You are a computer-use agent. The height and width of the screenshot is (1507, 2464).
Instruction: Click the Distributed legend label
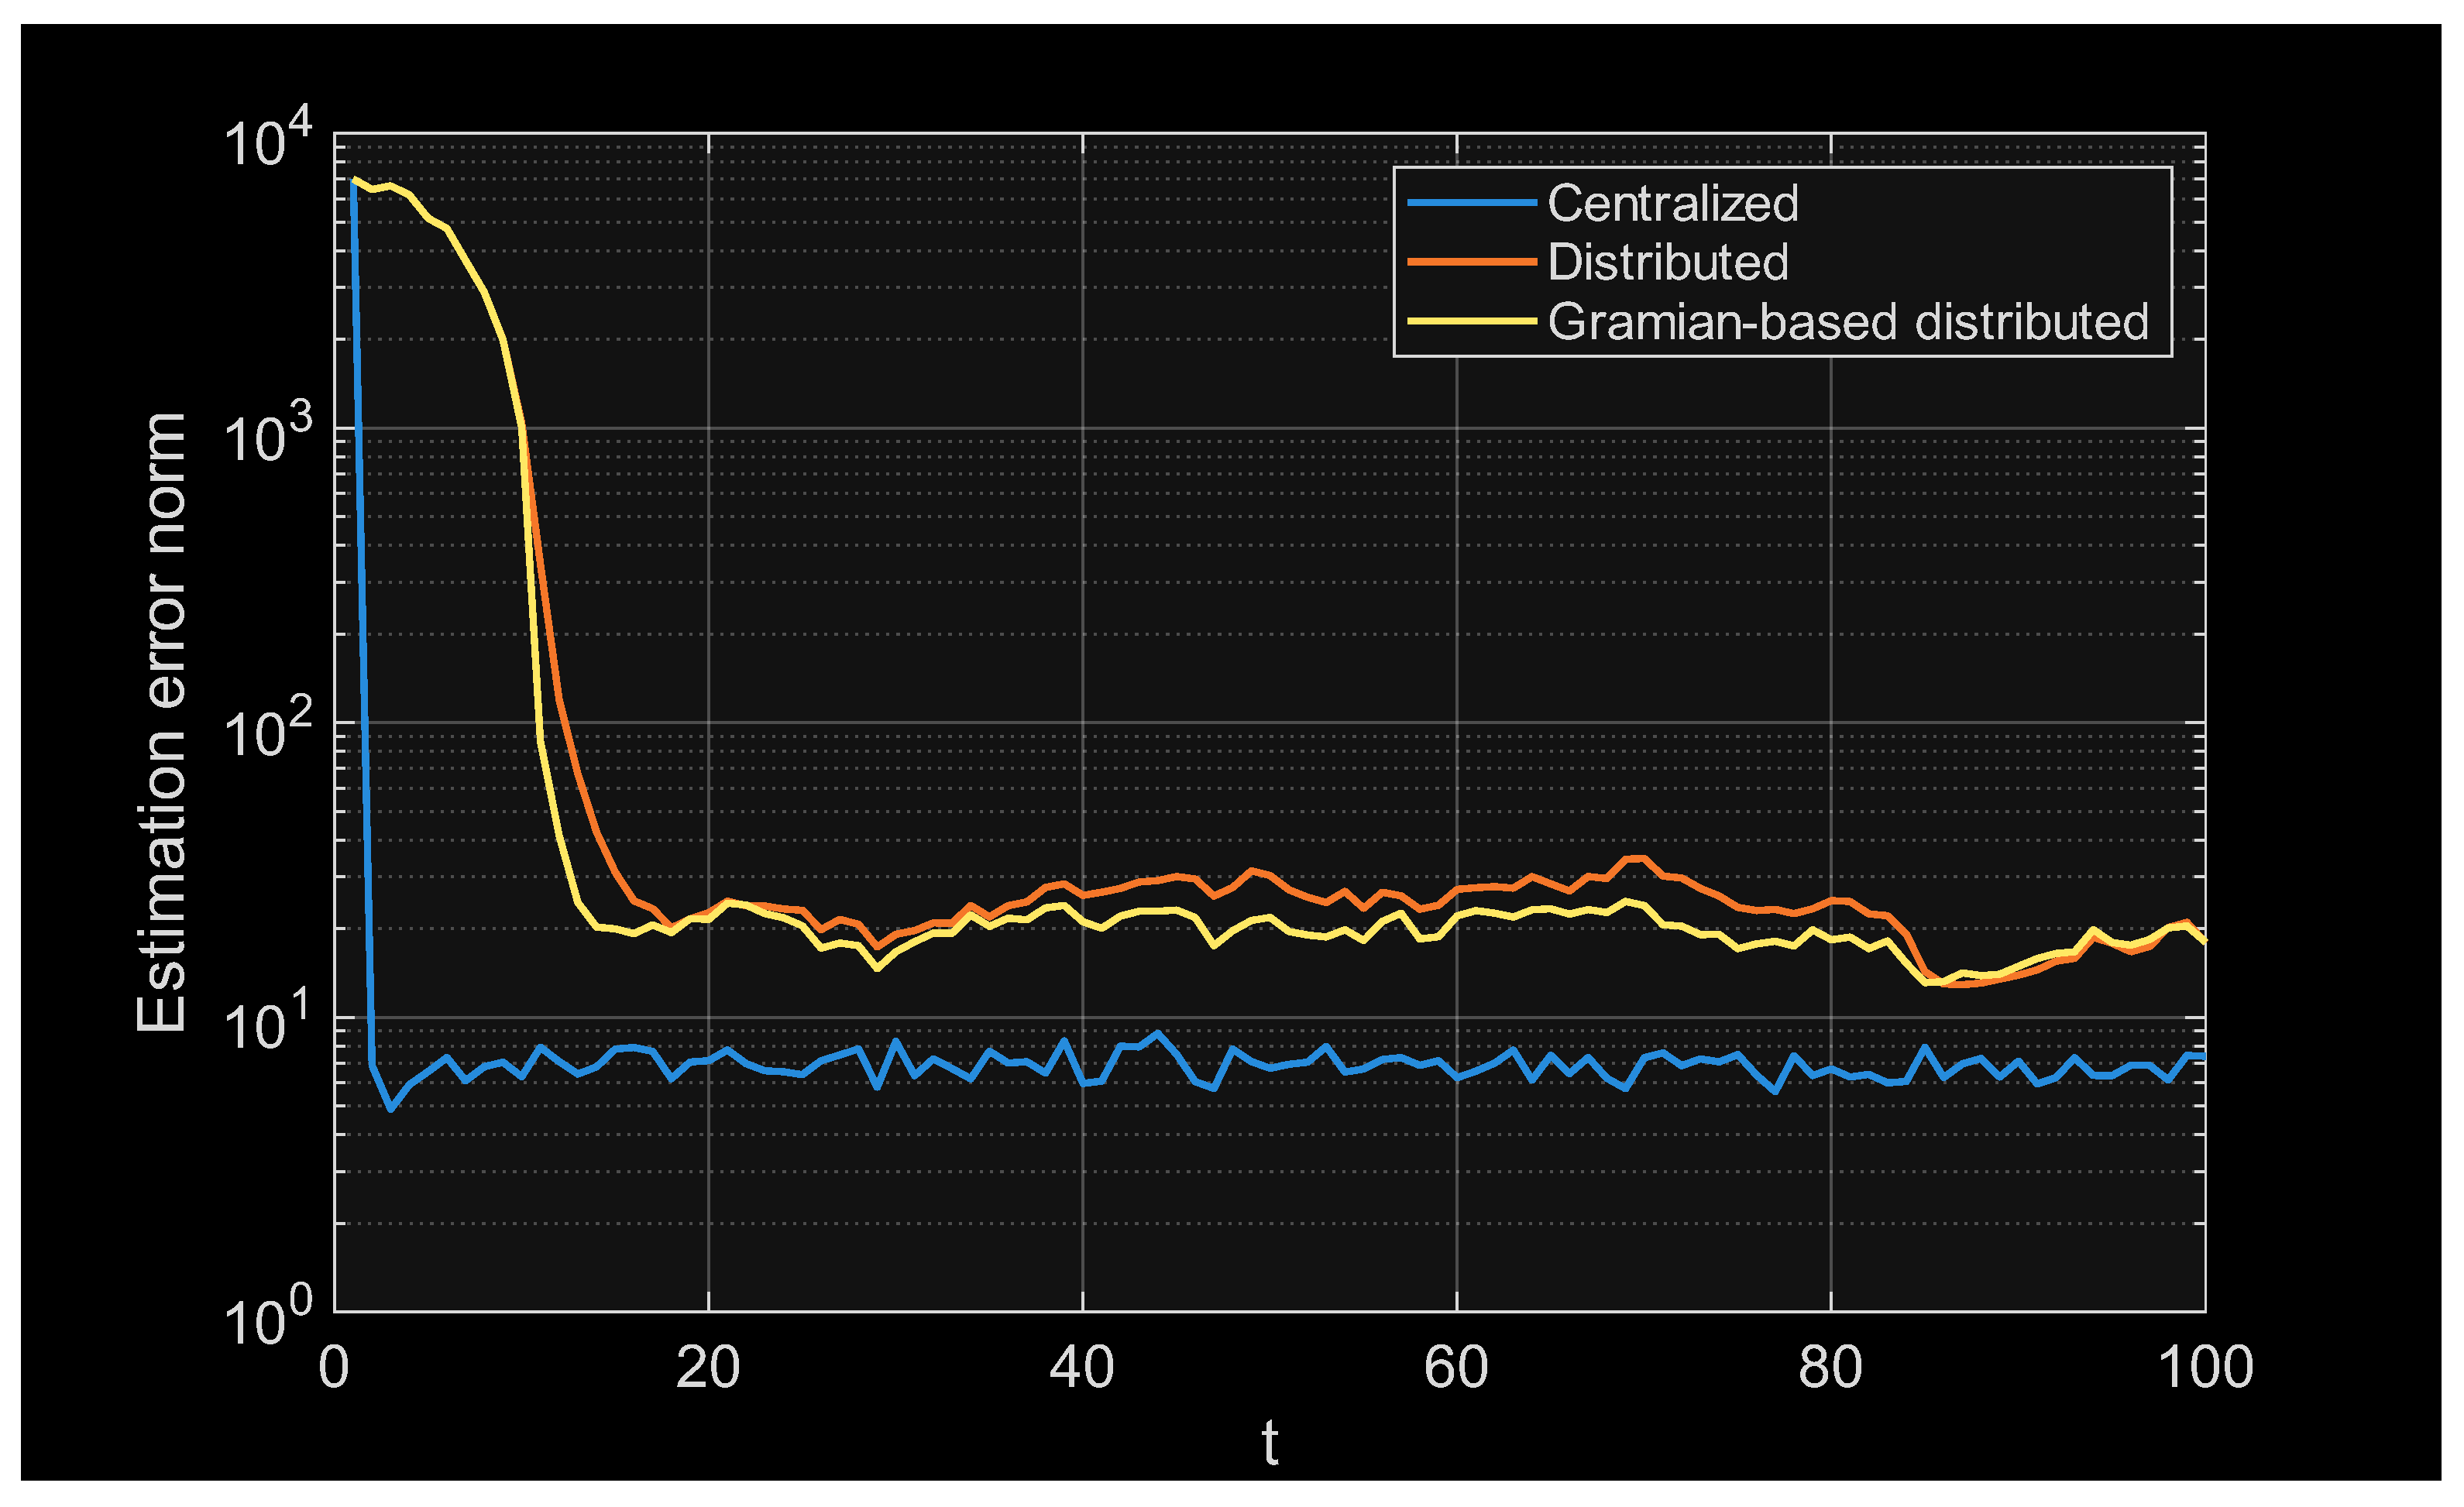coord(1667,263)
